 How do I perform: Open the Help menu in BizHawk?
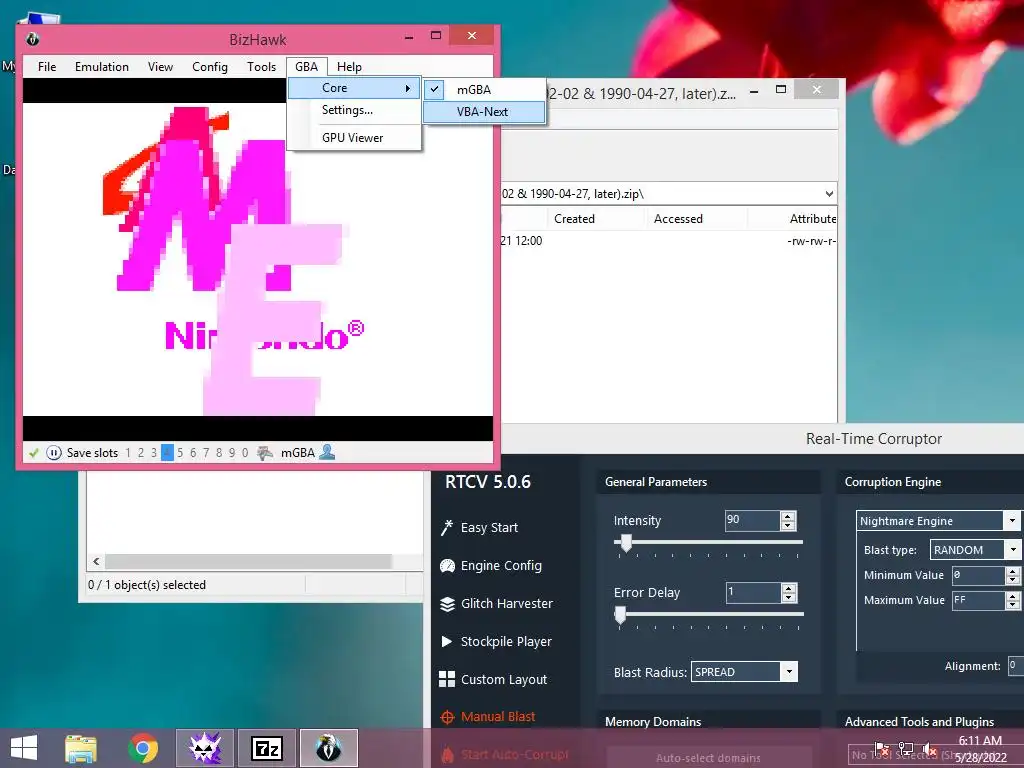tap(349, 67)
